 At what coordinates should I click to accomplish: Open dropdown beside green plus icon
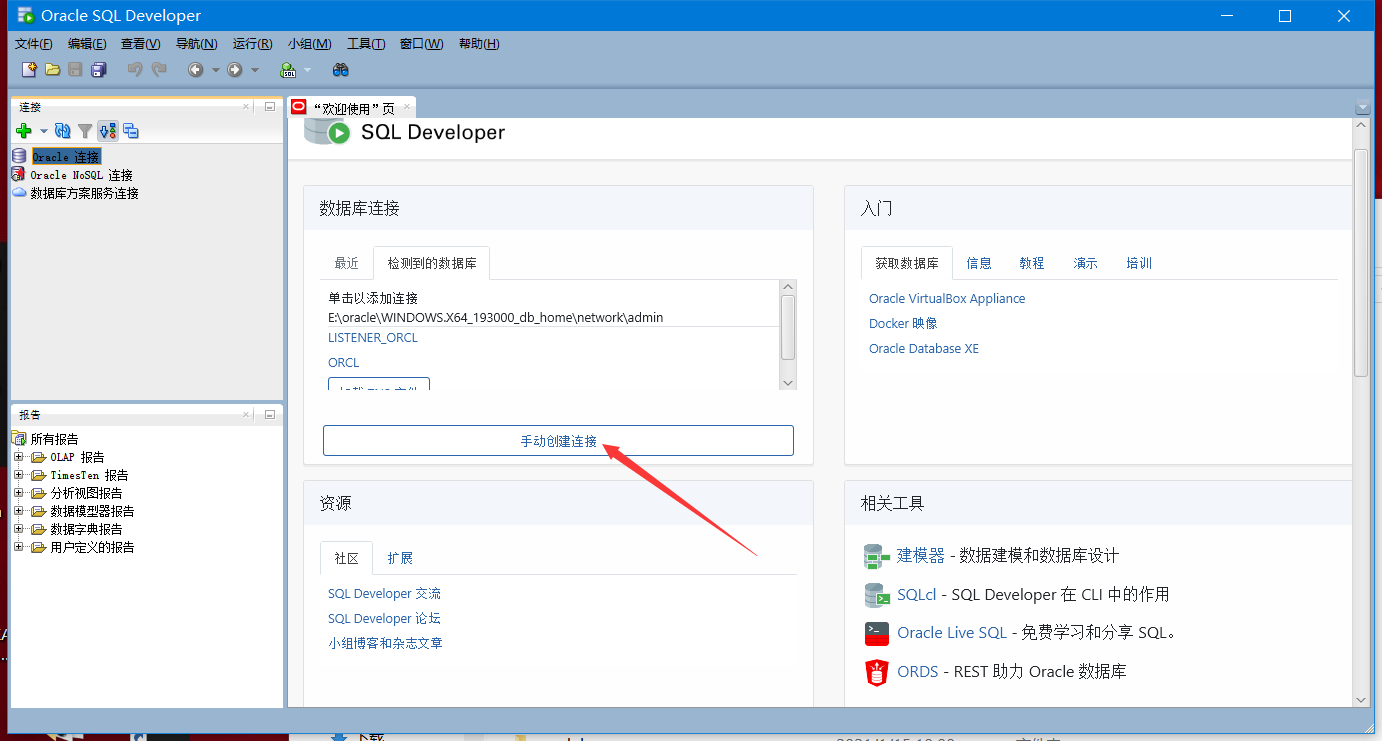44,131
